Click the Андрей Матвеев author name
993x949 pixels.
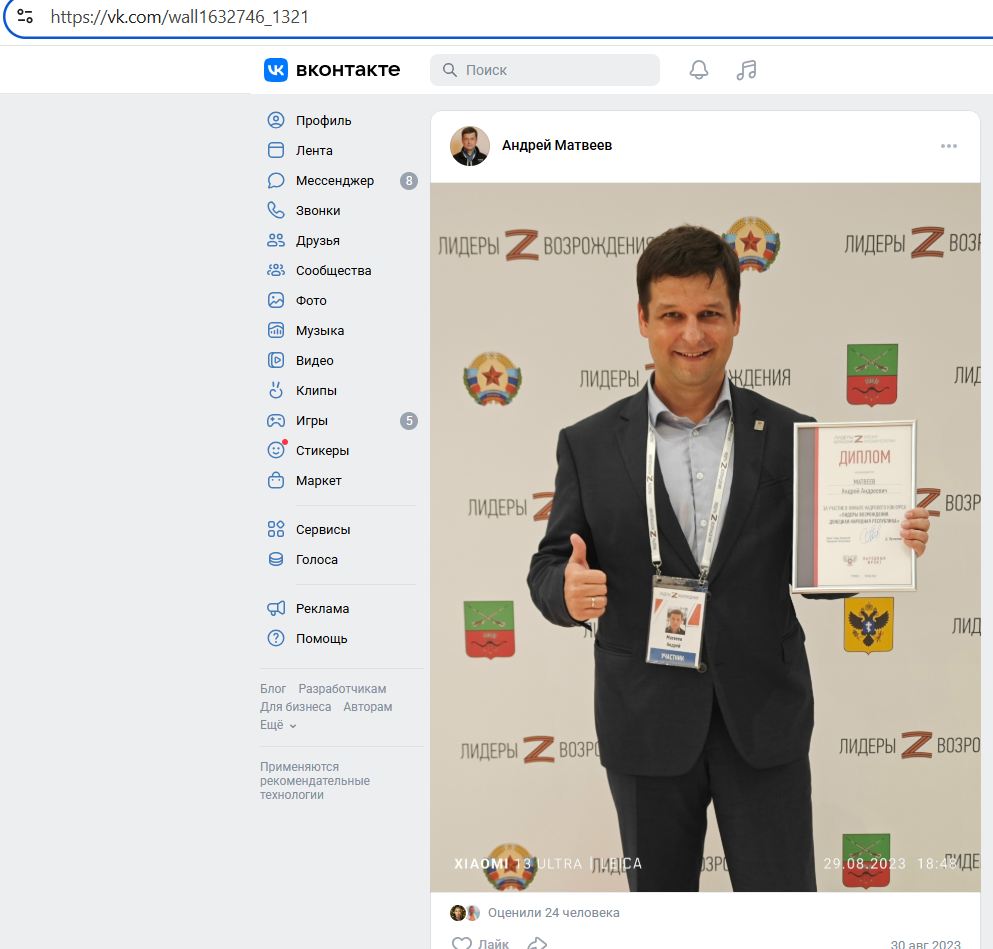(556, 146)
